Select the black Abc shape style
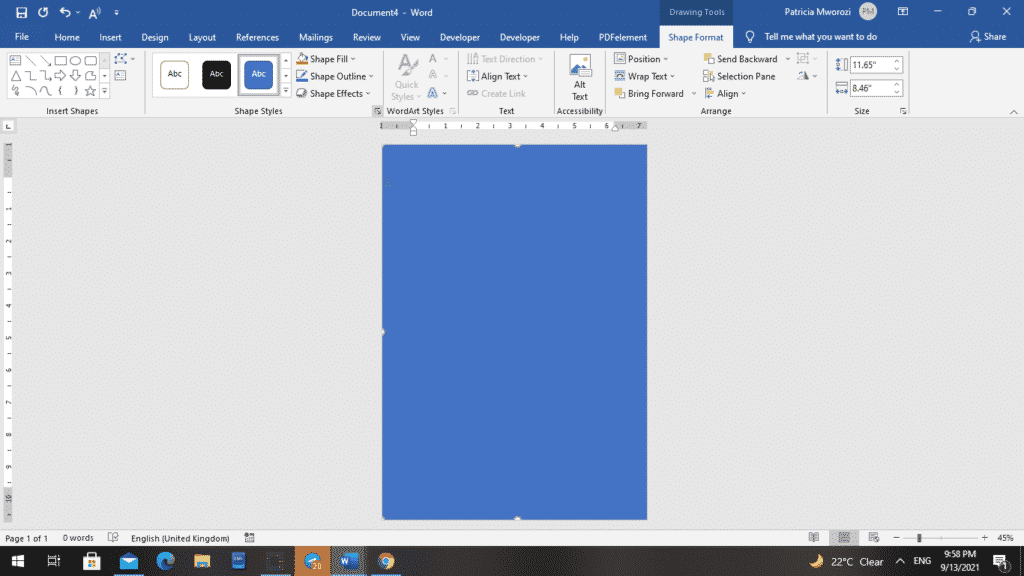 (216, 75)
